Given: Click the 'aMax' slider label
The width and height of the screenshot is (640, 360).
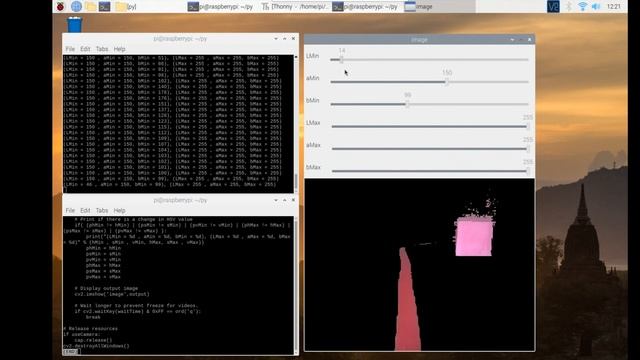Looking at the screenshot, I should pos(313,145).
